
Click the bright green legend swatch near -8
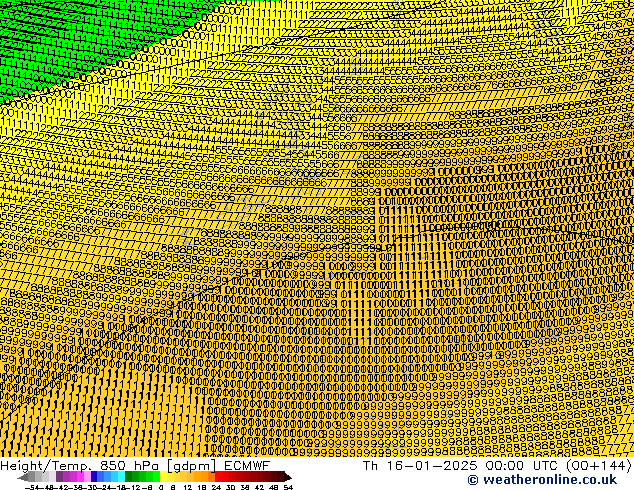point(156,476)
